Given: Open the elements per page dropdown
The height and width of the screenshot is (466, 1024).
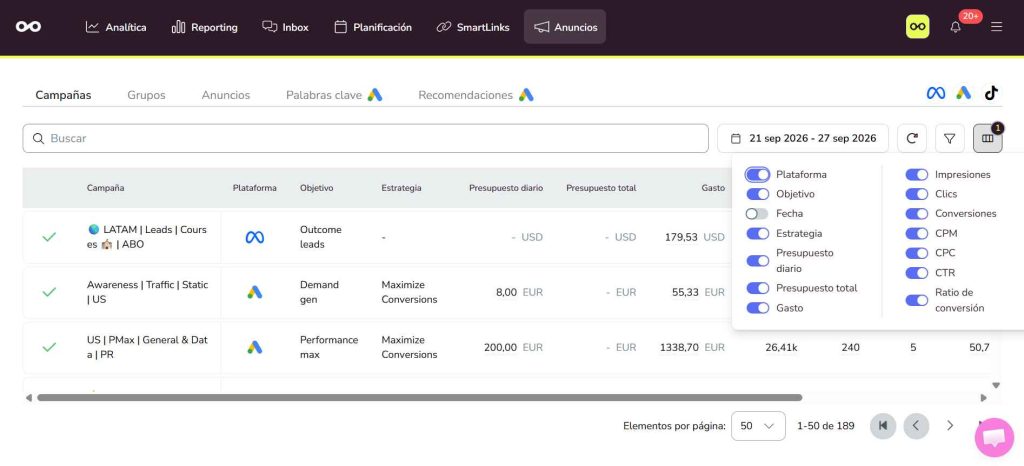Looking at the screenshot, I should point(758,426).
